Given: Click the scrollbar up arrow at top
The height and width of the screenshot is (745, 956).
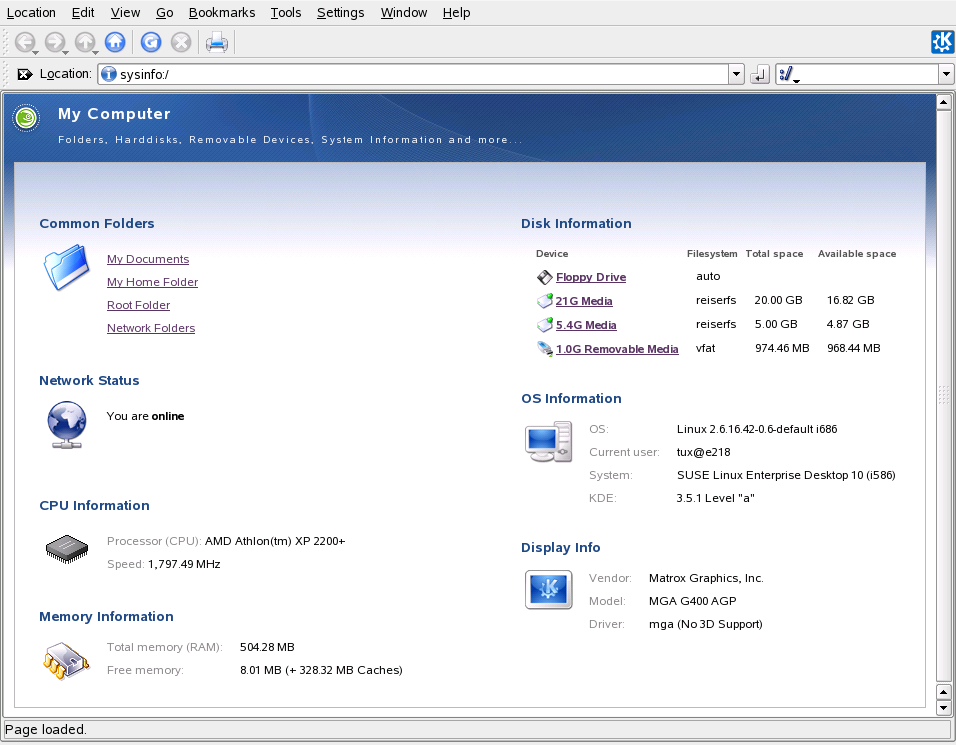Looking at the screenshot, I should coord(942,102).
